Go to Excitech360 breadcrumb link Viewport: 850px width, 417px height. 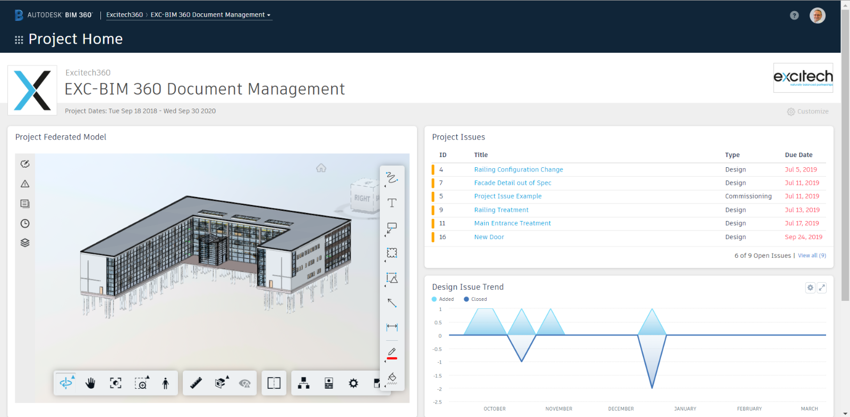(x=125, y=15)
